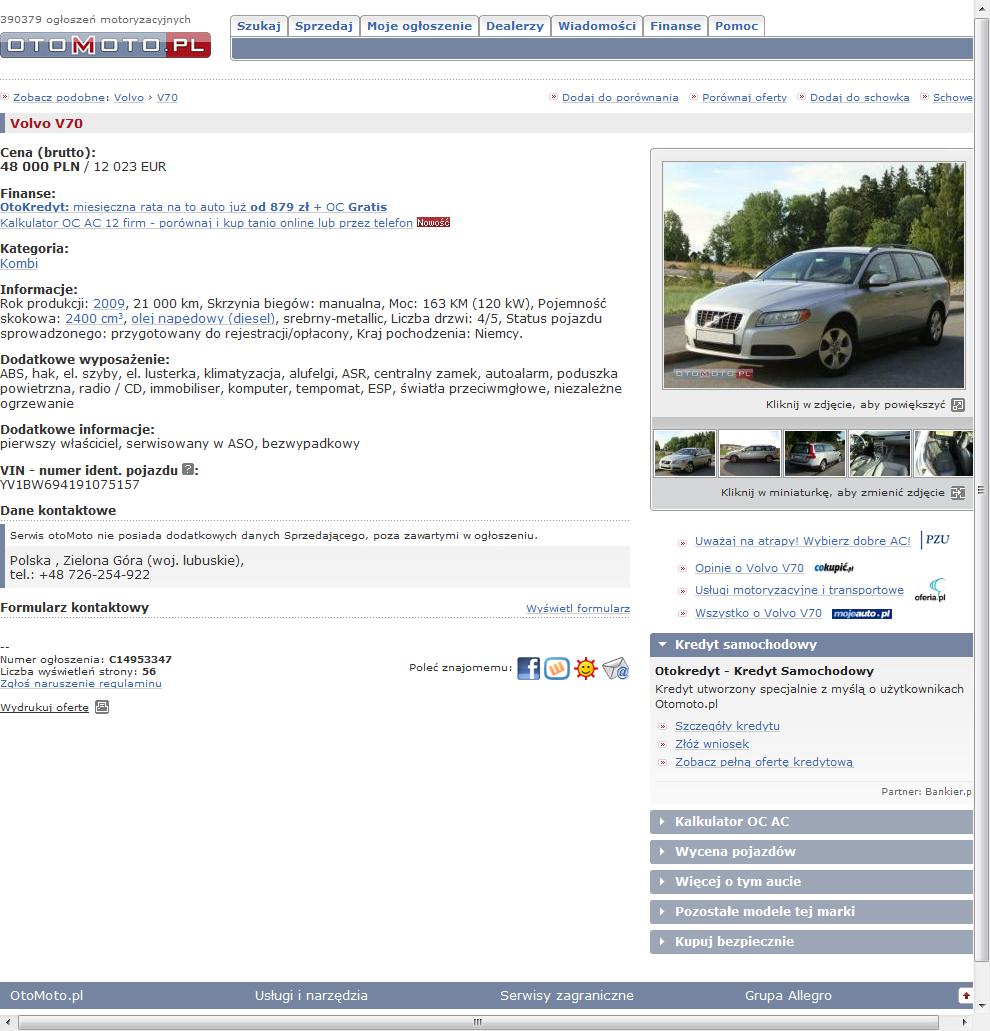
Task: Open Zobacz pełną ofertę kredytową link
Action: [x=764, y=762]
